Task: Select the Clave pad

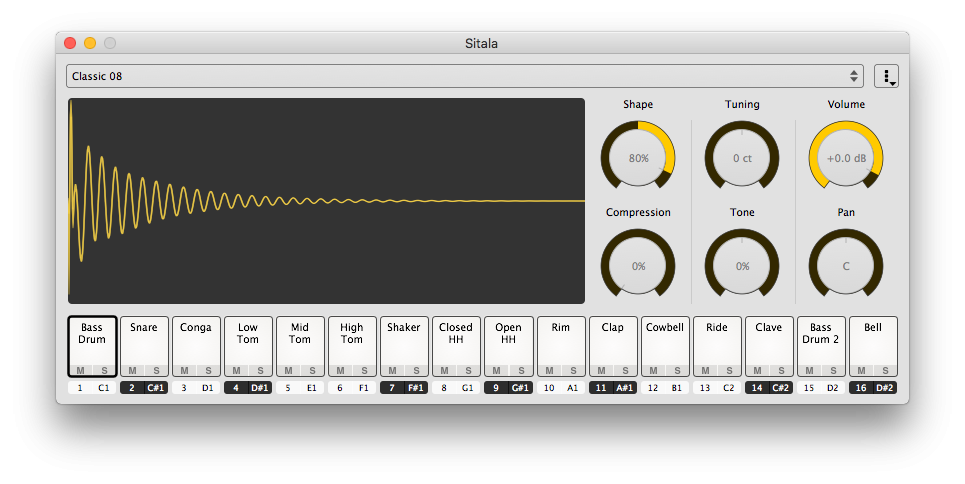Action: (x=769, y=346)
